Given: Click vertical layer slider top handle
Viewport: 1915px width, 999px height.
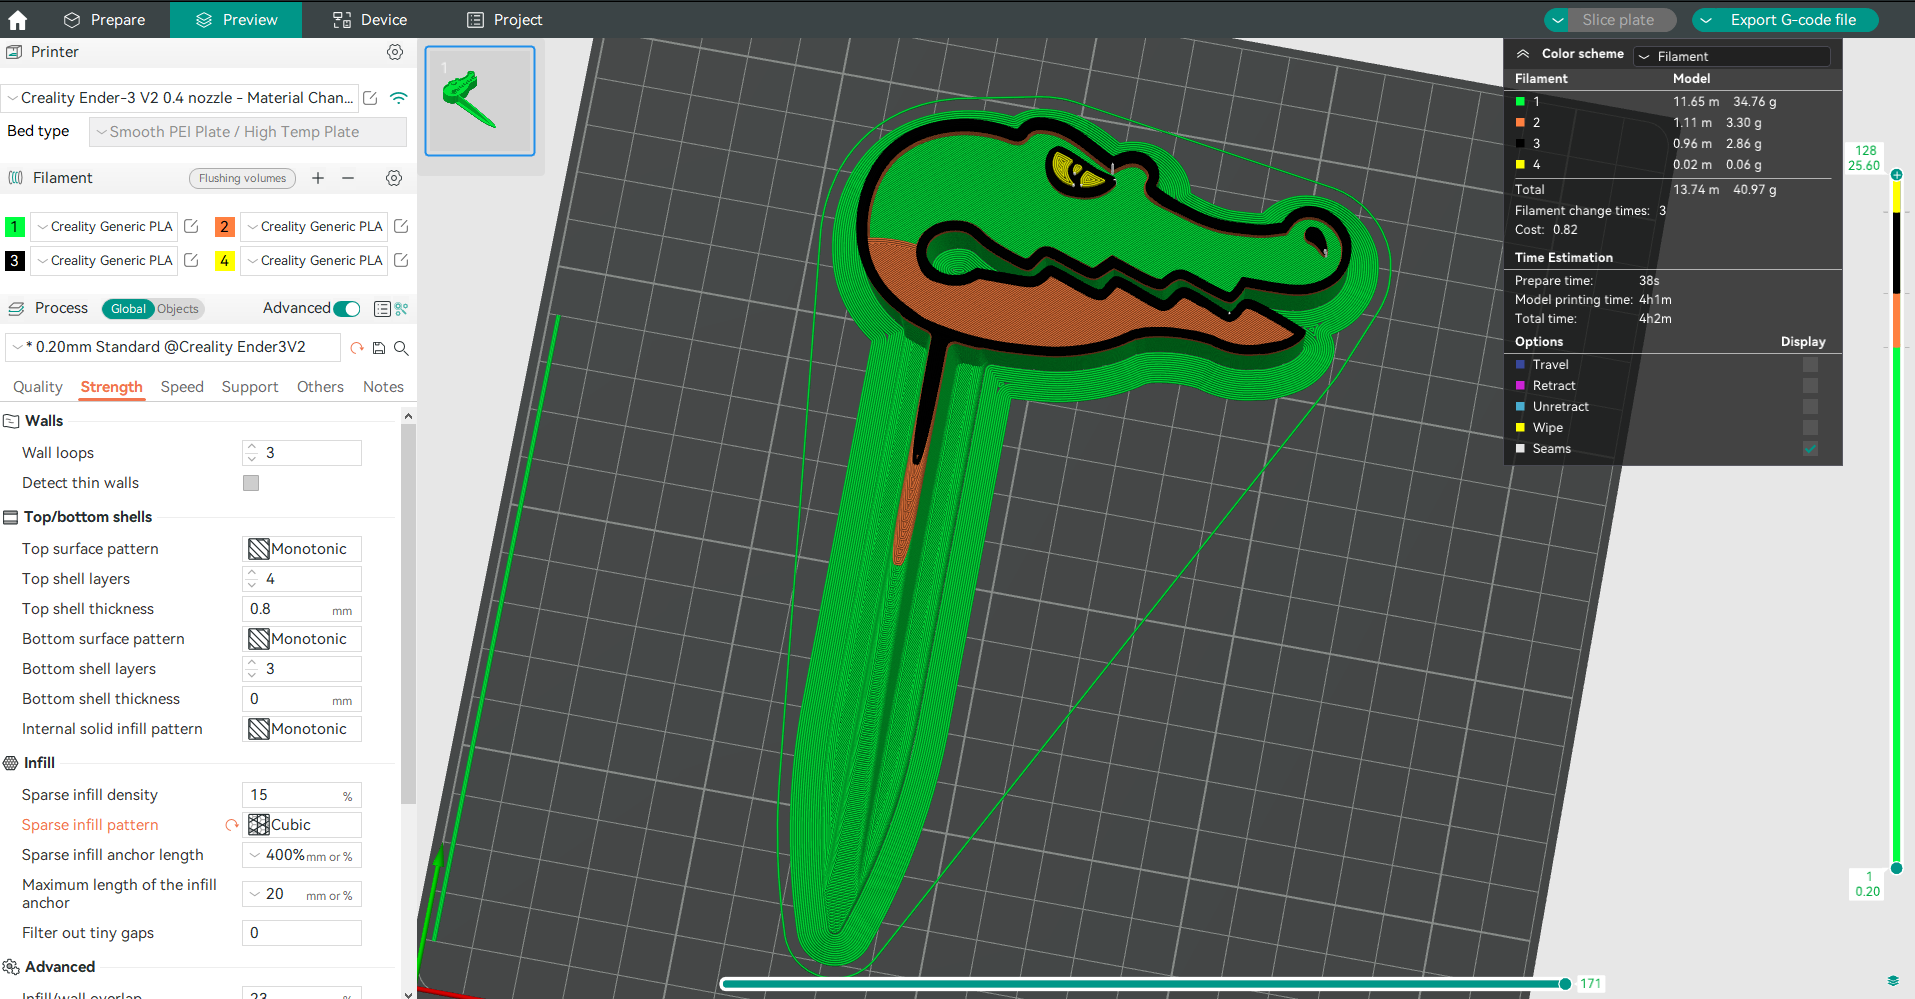Looking at the screenshot, I should point(1896,175).
